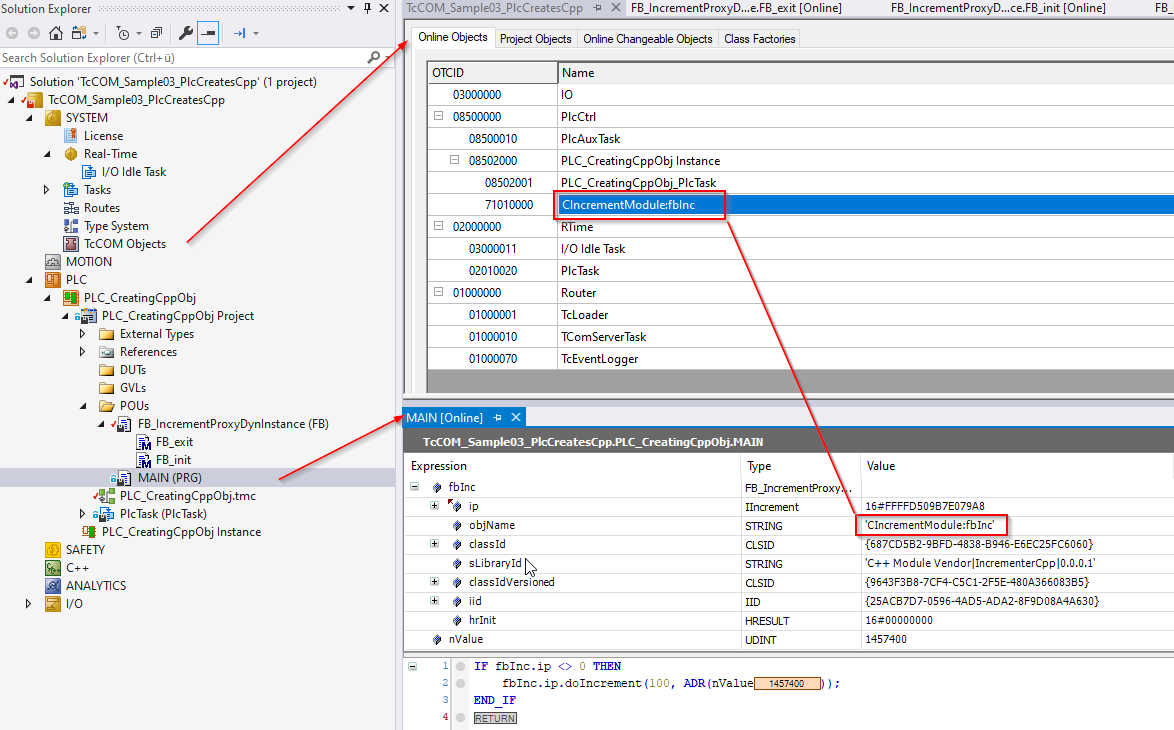1174x730 pixels.
Task: Focus the Search Solution Explorer field
Action: [x=183, y=58]
